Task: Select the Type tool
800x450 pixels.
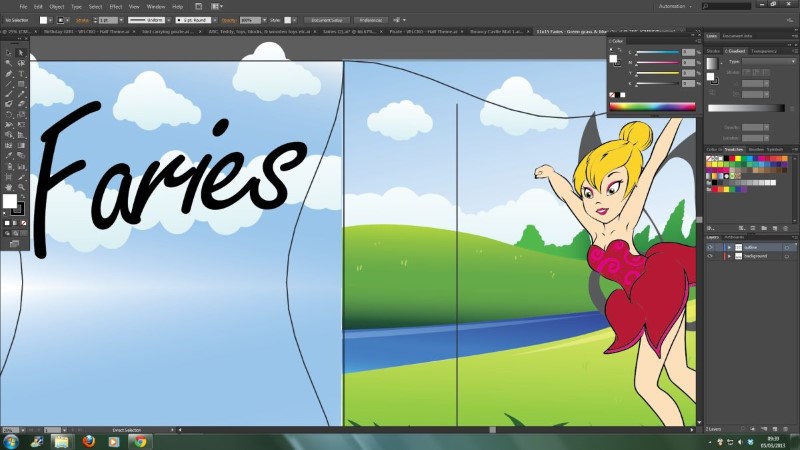Action: tap(20, 74)
